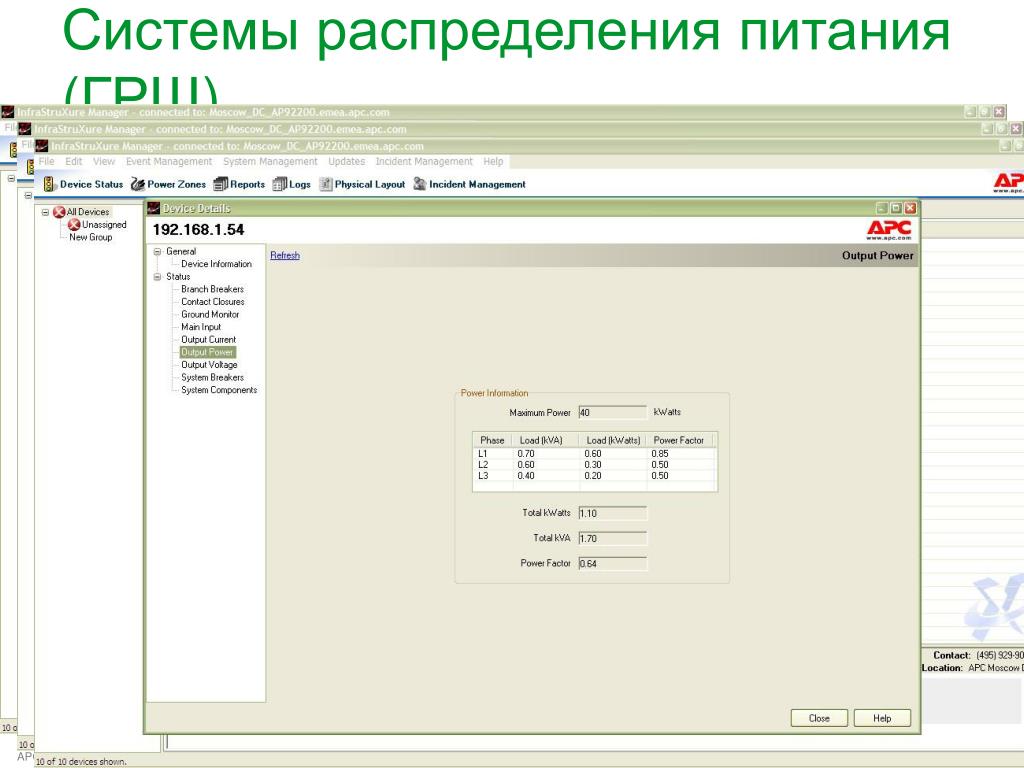Click the Phase column header
The height and width of the screenshot is (768, 1024).
click(492, 440)
